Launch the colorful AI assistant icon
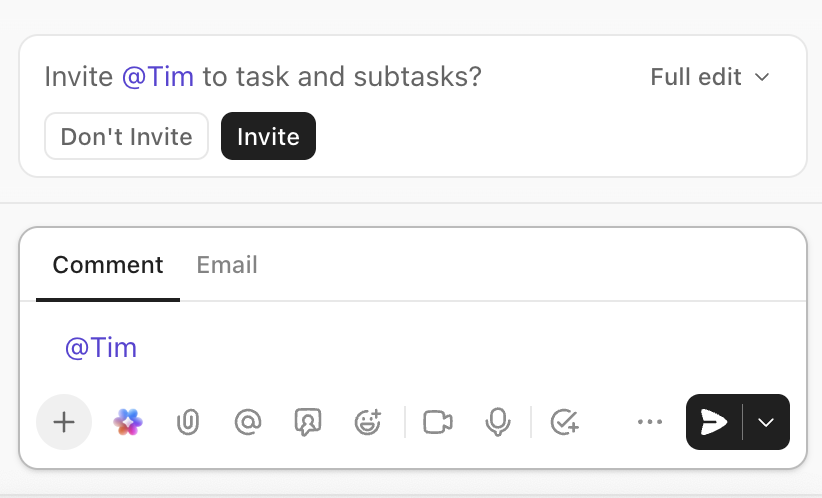Screen dimensions: 822x498 (x=128, y=422)
